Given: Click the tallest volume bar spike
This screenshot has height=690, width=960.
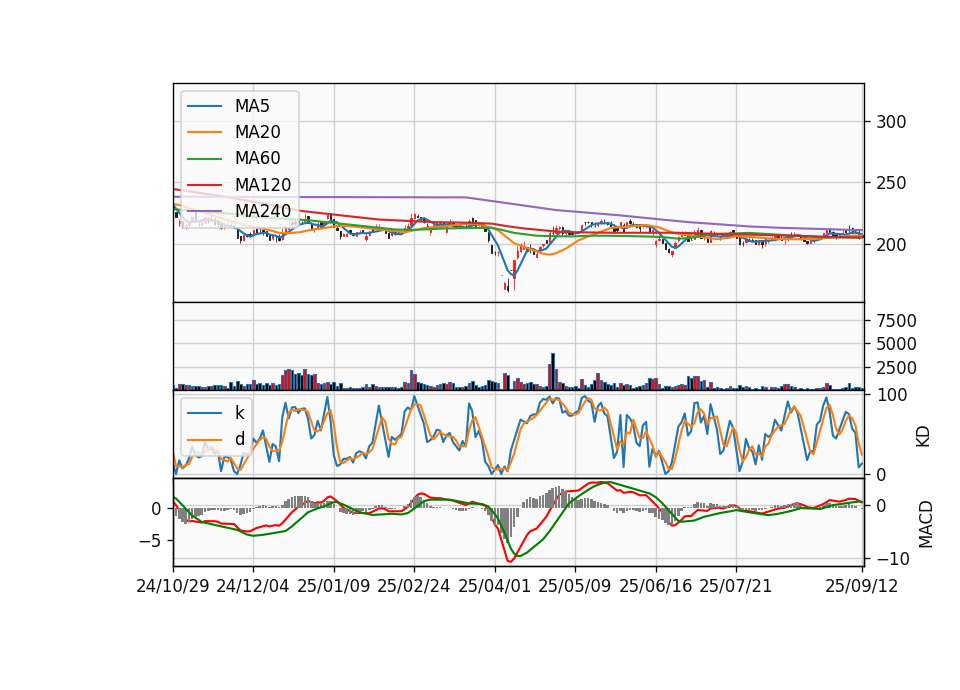Looking at the screenshot, I should pyautogui.click(x=553, y=372).
